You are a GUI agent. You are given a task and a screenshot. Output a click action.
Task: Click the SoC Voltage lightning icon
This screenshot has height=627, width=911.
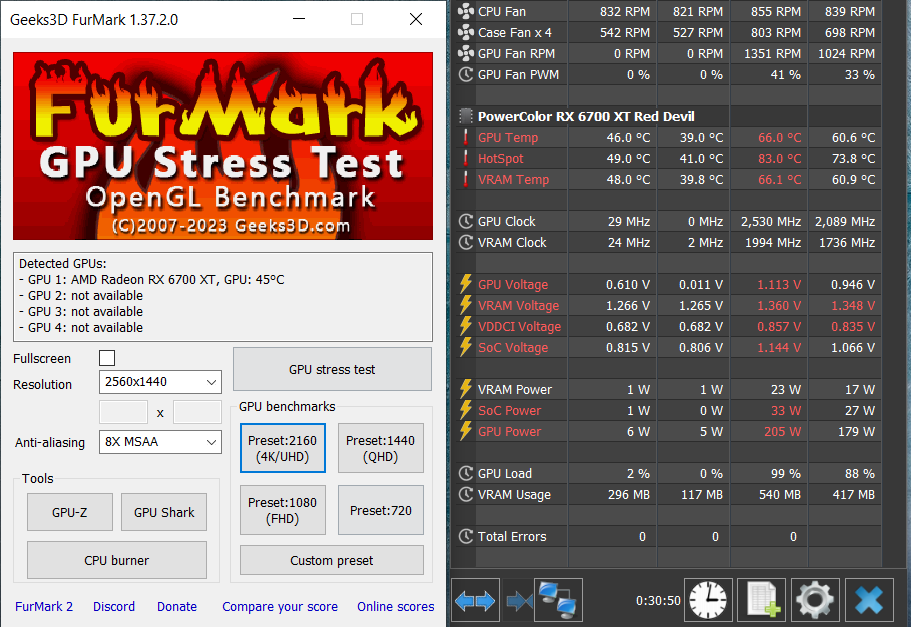pos(466,347)
